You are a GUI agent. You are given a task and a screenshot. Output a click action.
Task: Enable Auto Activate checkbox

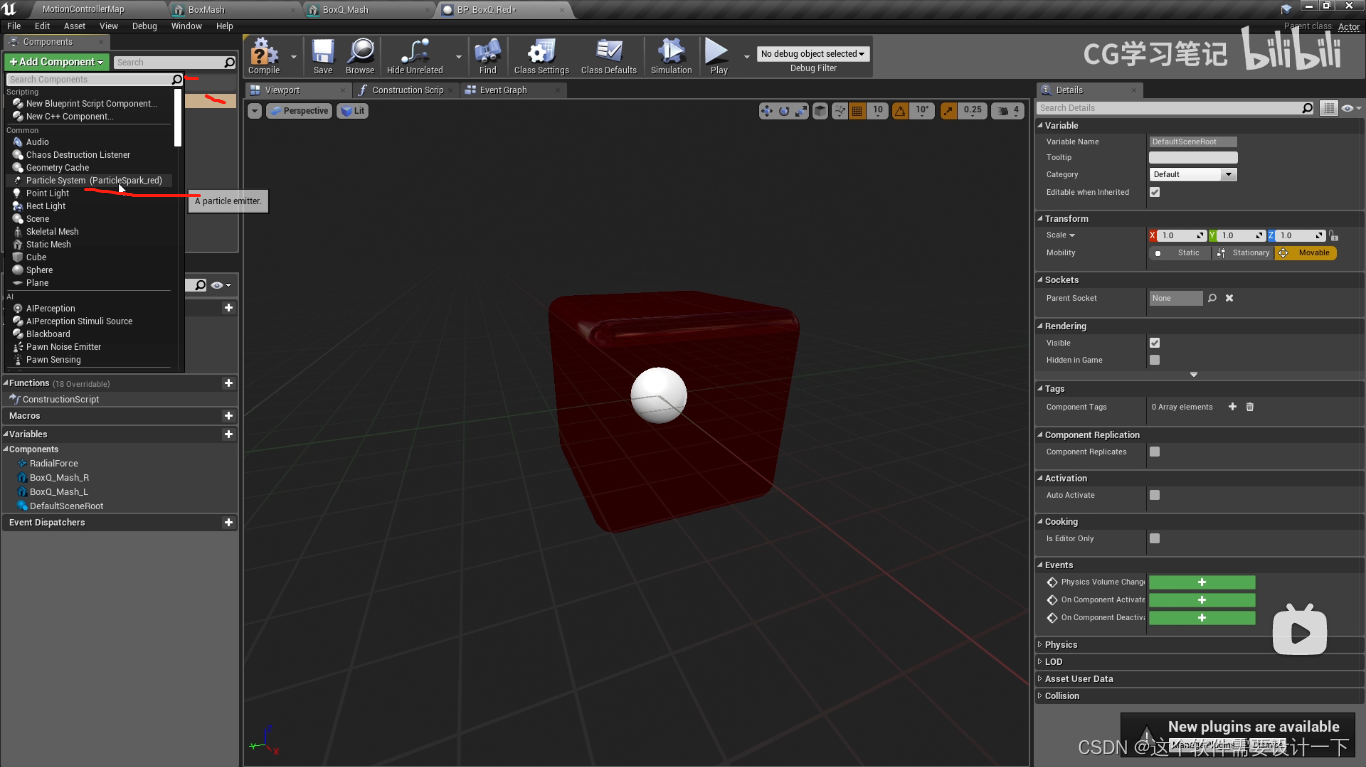pos(1155,495)
